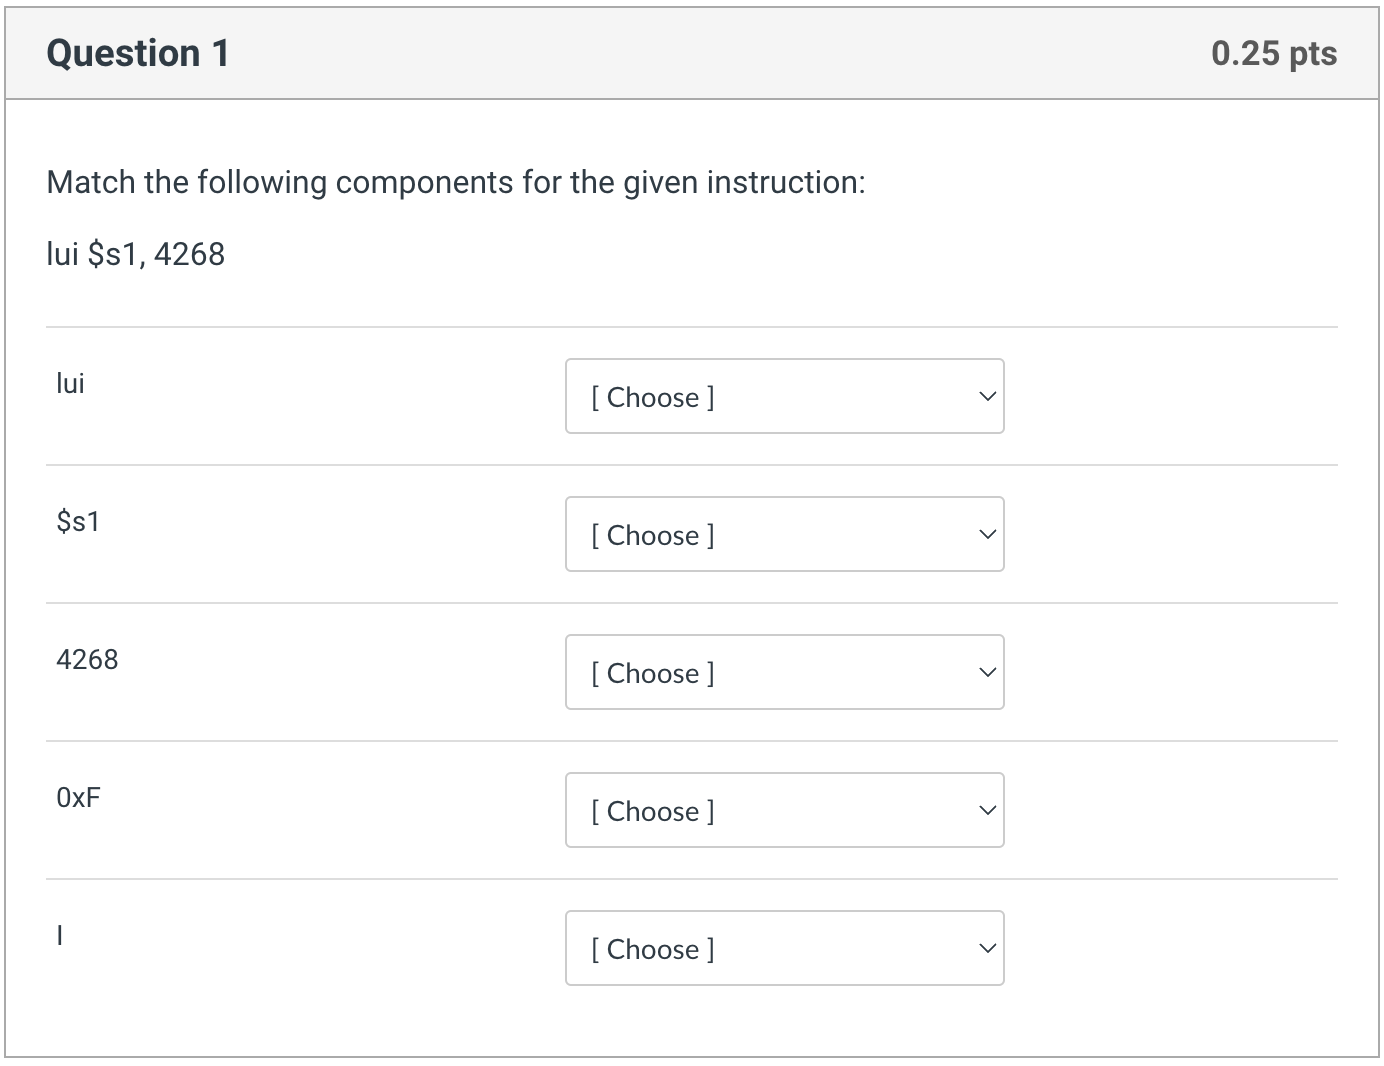Open the dropdown next to "I"
Image resolution: width=1384 pixels, height=1066 pixels.
point(784,948)
